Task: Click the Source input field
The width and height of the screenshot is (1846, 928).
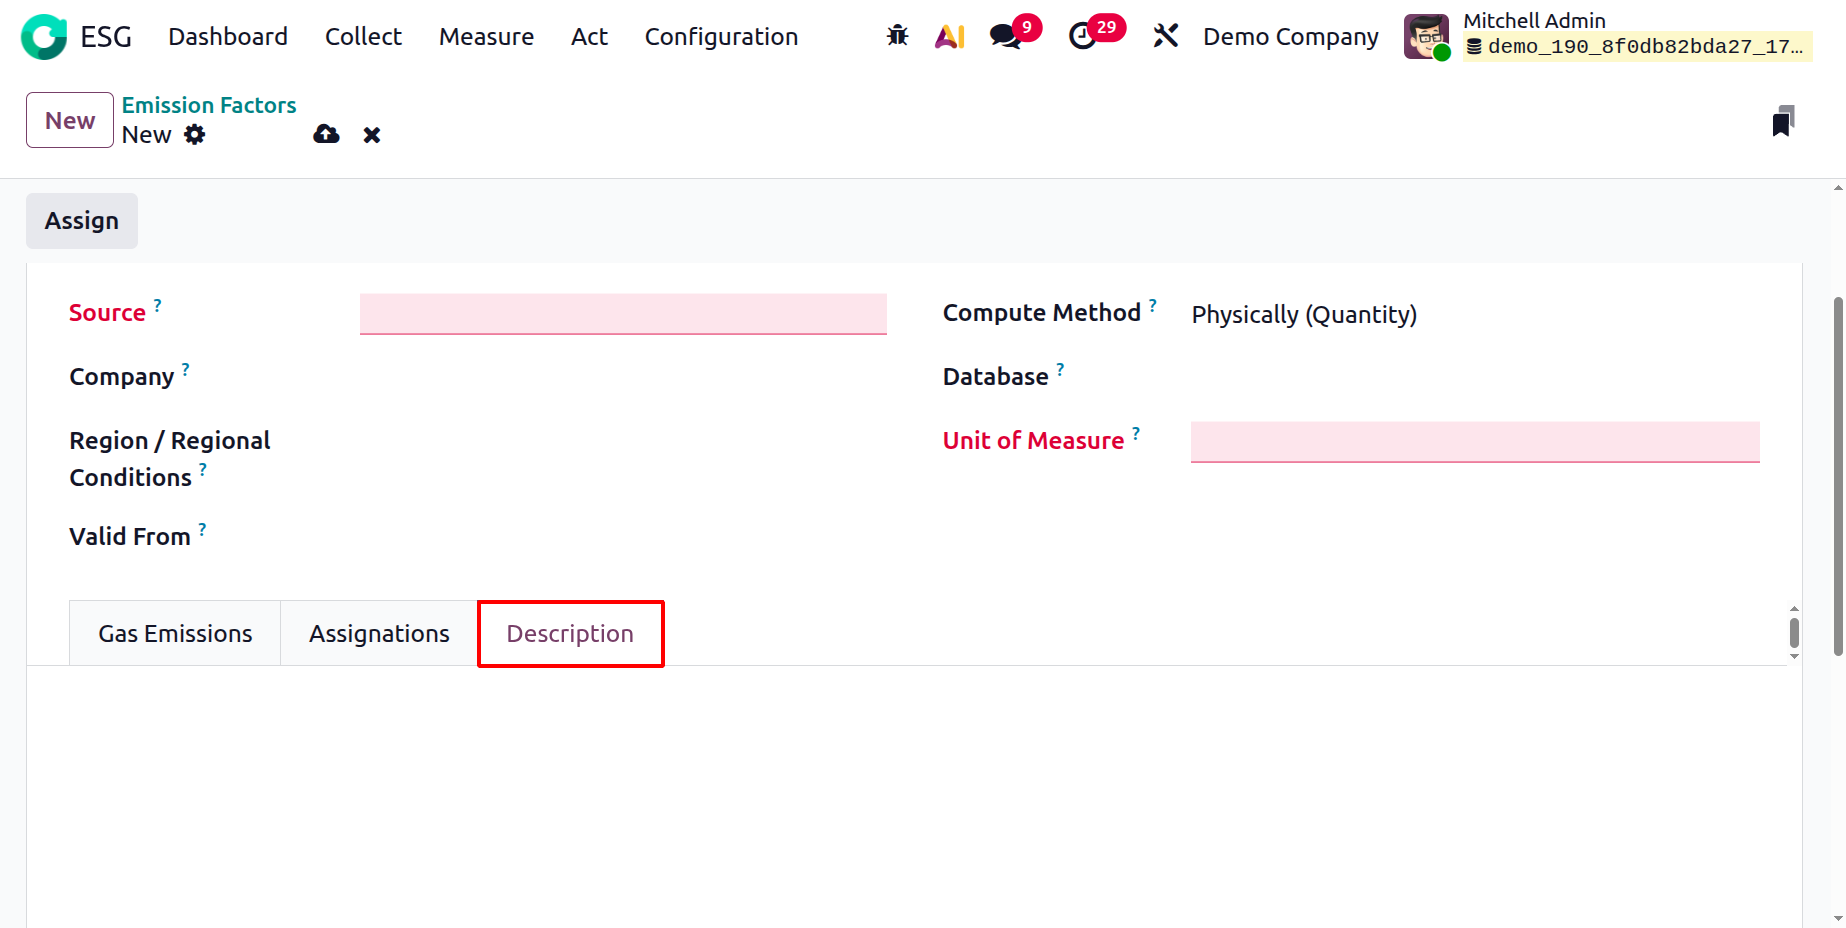Action: [x=623, y=314]
